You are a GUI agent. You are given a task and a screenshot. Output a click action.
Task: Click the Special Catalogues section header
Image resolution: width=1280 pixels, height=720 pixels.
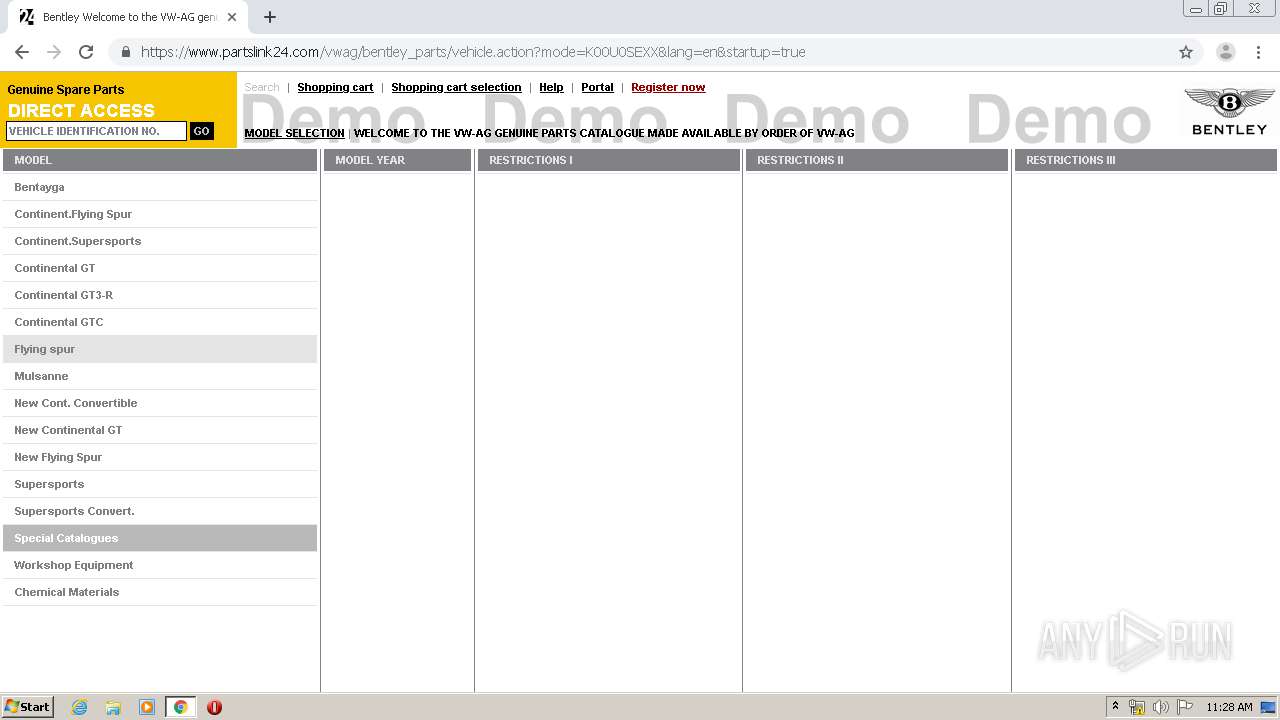pos(160,538)
